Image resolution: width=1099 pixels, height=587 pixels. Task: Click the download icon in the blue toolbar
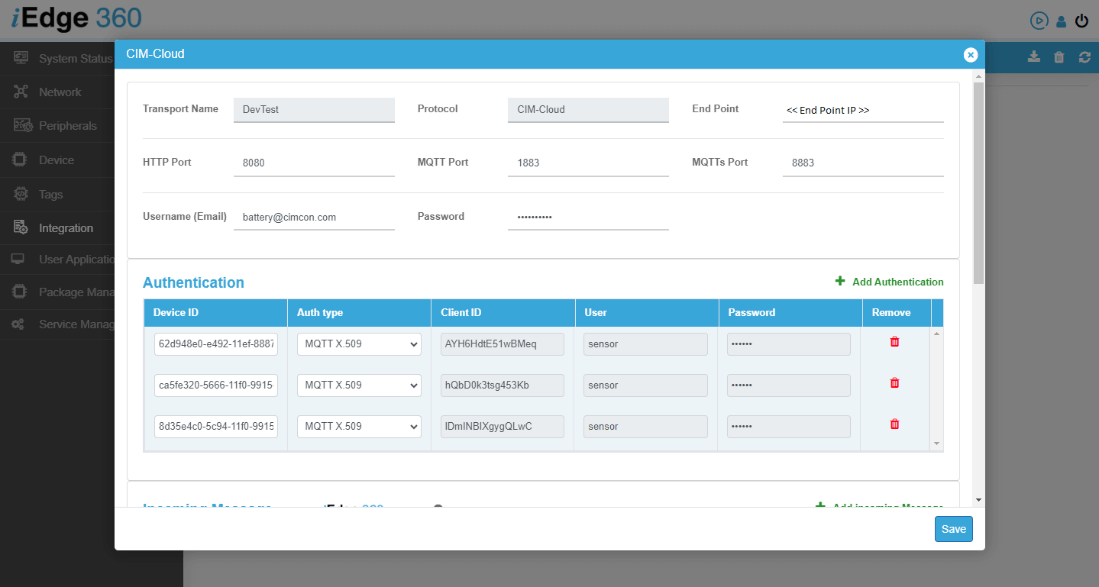[1034, 58]
